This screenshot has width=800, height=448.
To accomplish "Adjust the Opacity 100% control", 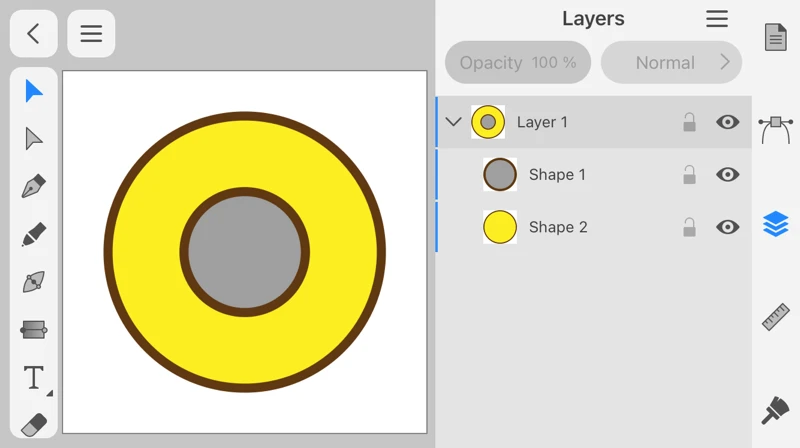I will (518, 62).
